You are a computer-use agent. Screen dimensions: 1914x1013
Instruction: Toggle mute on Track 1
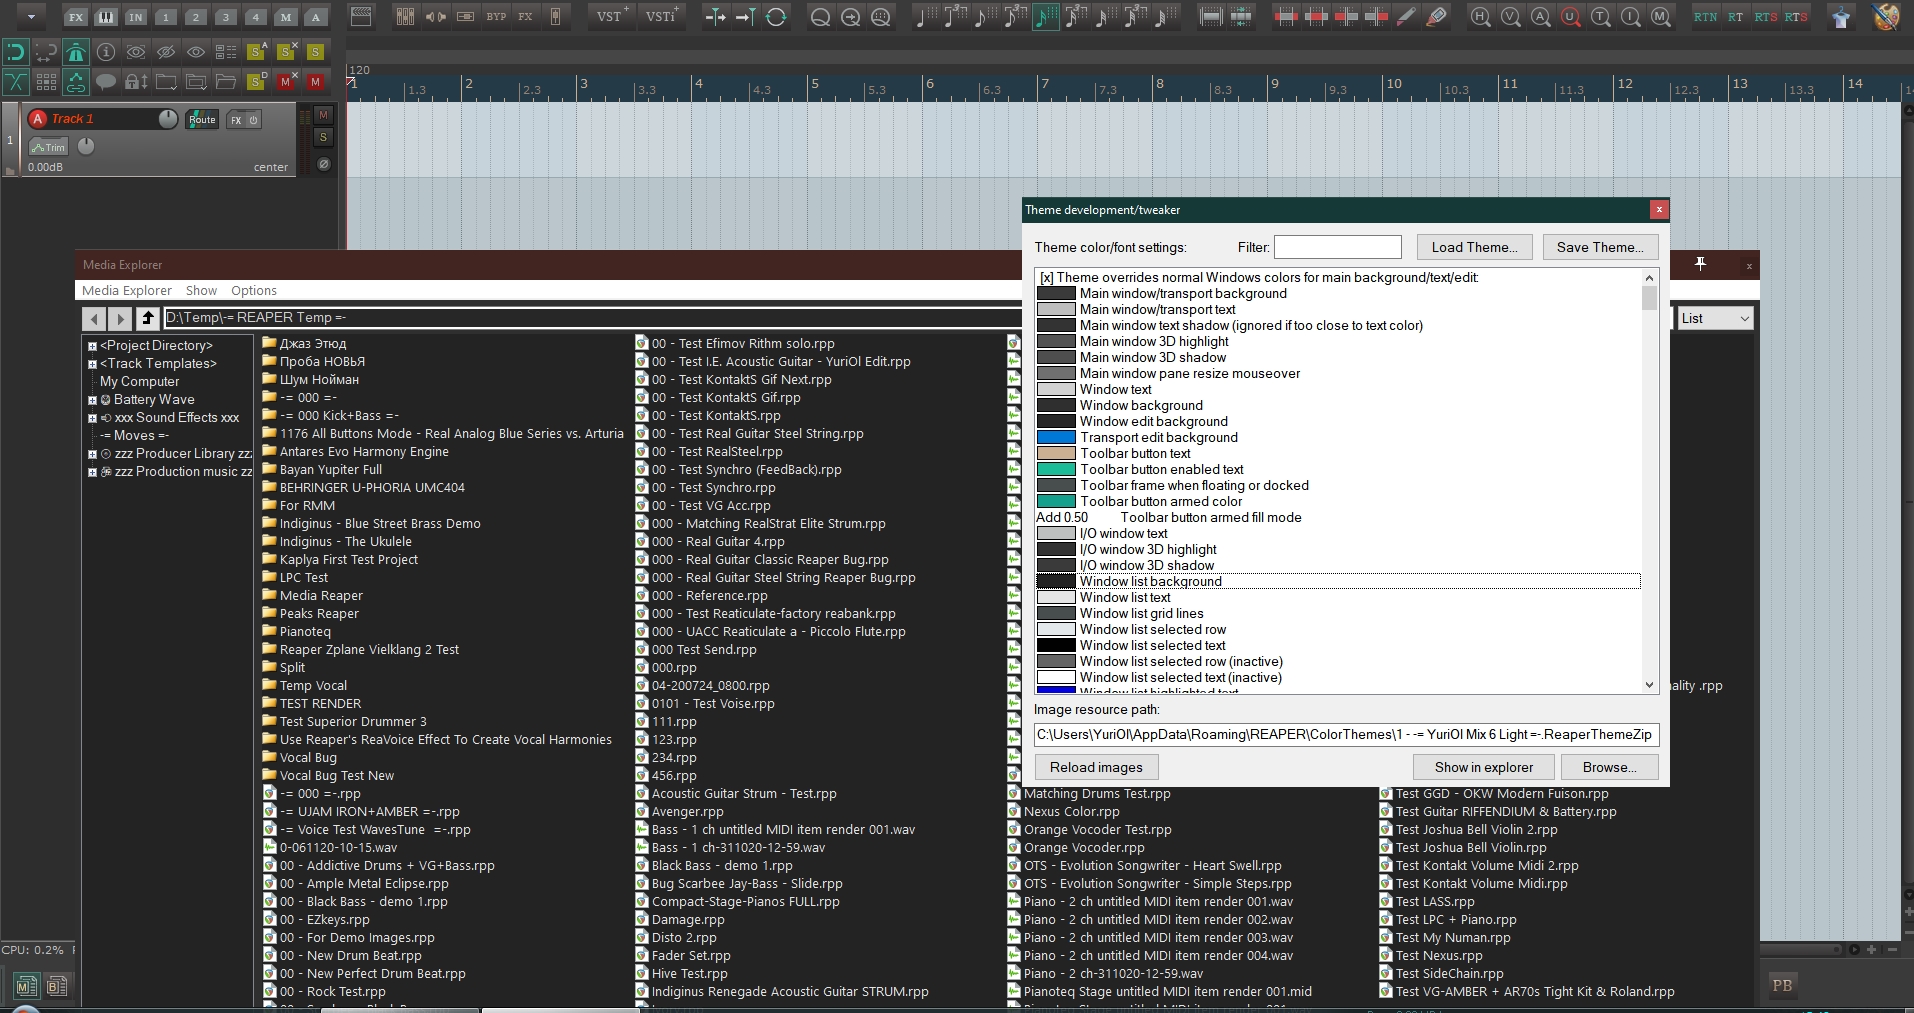tap(323, 115)
